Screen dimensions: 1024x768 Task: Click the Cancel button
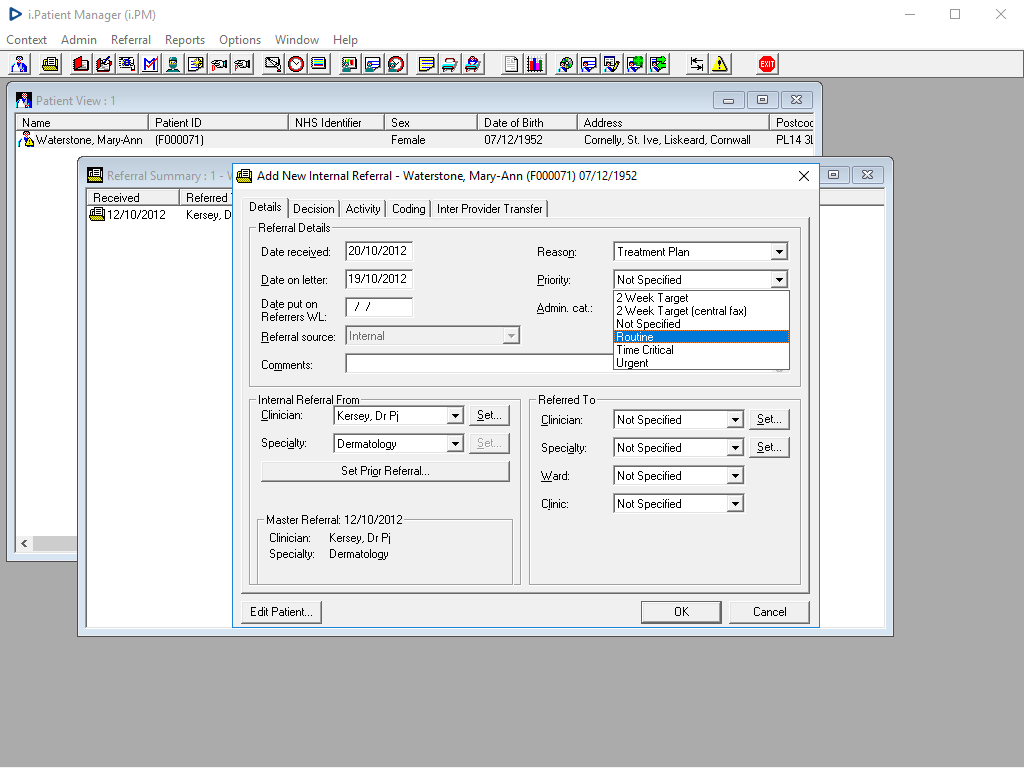pos(769,612)
